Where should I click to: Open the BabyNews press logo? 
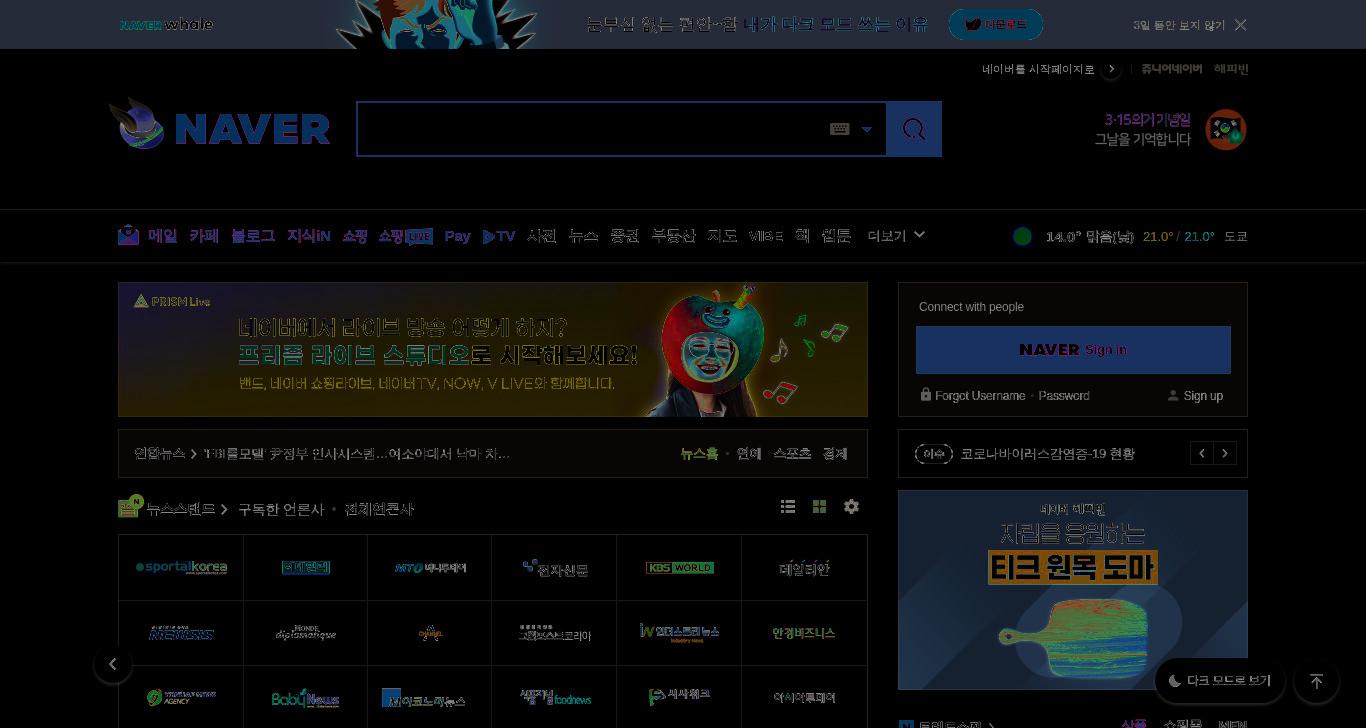[306, 698]
